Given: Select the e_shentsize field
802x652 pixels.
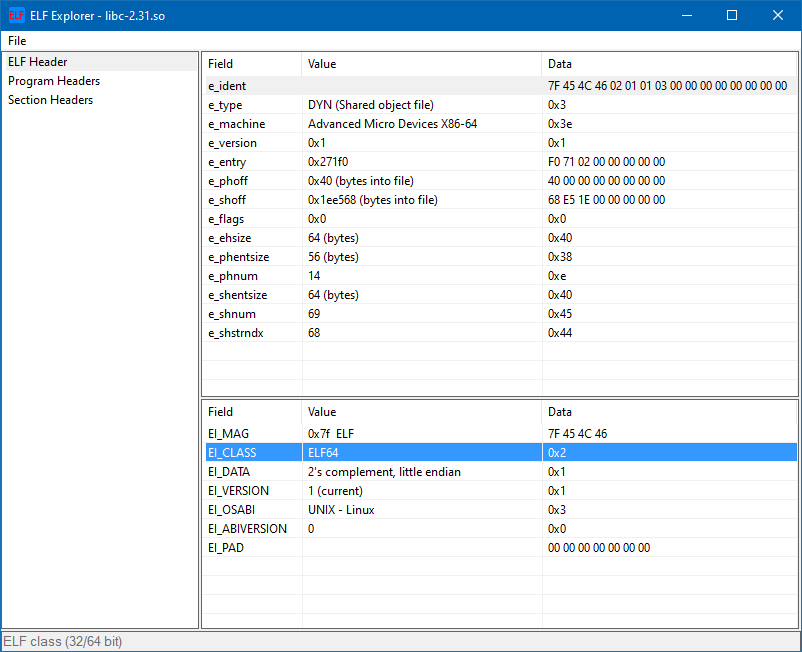Looking at the screenshot, I should pos(237,295).
